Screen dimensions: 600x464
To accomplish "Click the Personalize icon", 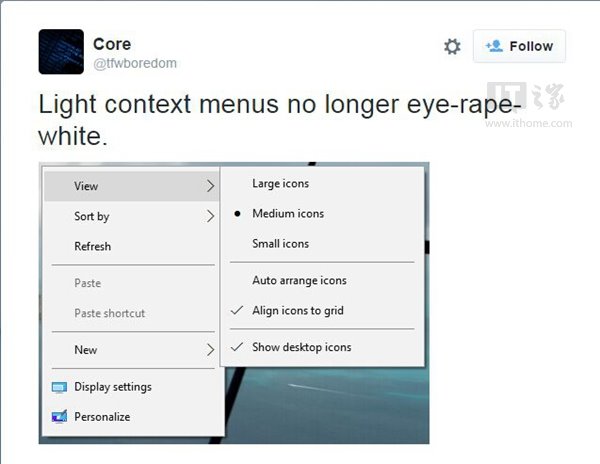I will (x=59, y=417).
